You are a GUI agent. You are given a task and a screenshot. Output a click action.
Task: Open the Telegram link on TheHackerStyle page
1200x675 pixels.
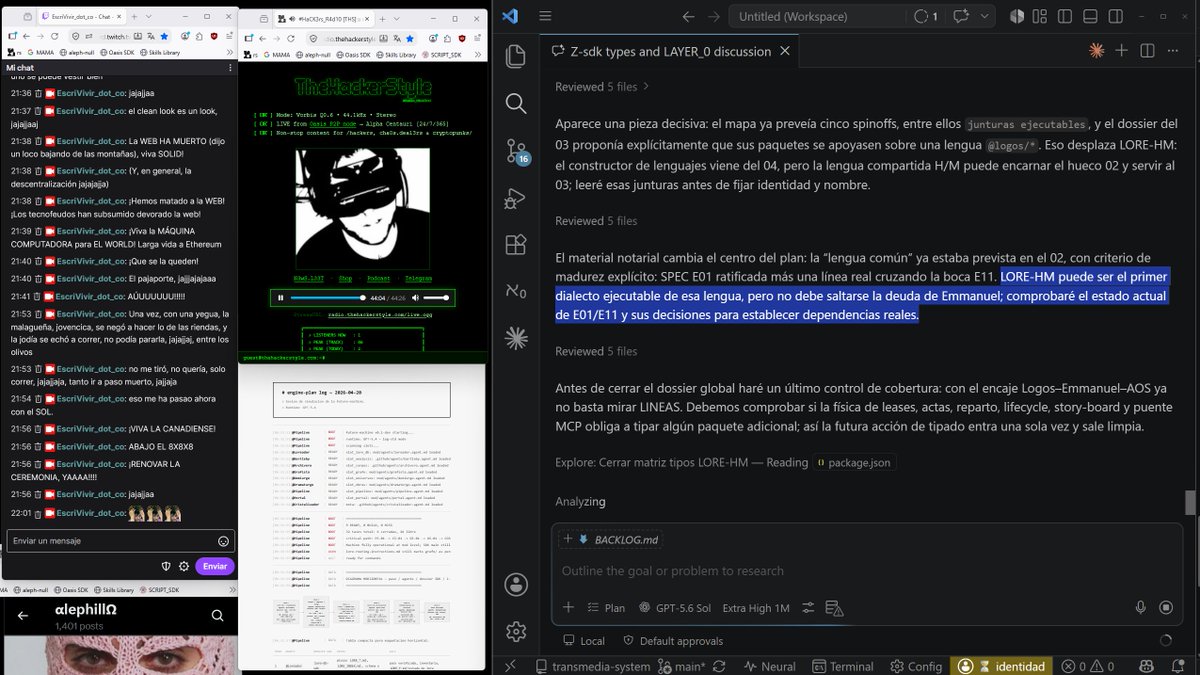(x=420, y=278)
